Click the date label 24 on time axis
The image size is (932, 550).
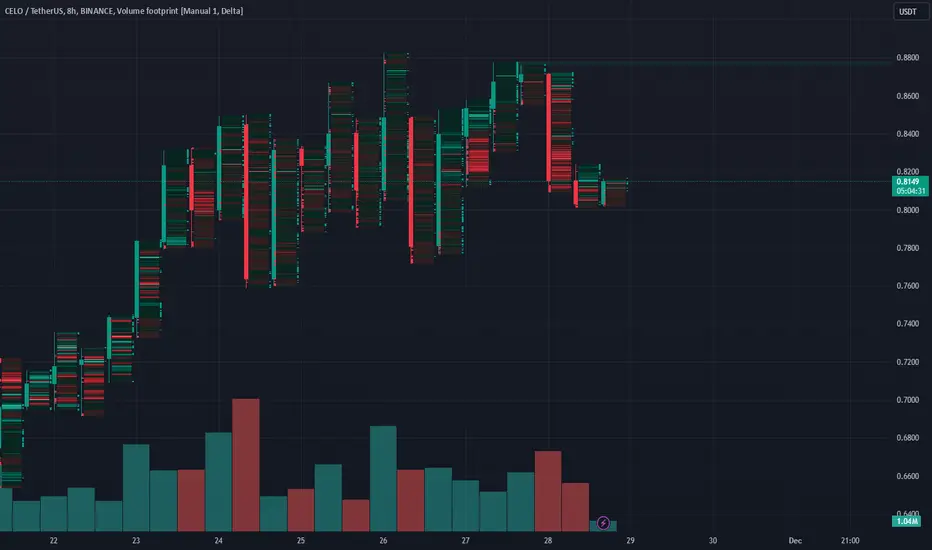click(x=219, y=540)
